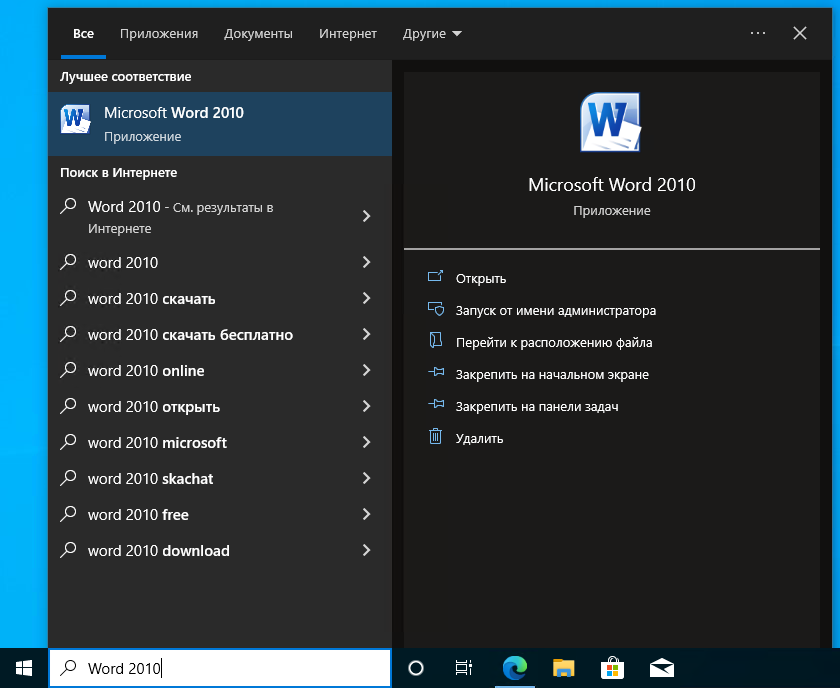The width and height of the screenshot is (840, 688).
Task: Expand arrow for plain 'word 2010' suggestion
Action: (366, 262)
